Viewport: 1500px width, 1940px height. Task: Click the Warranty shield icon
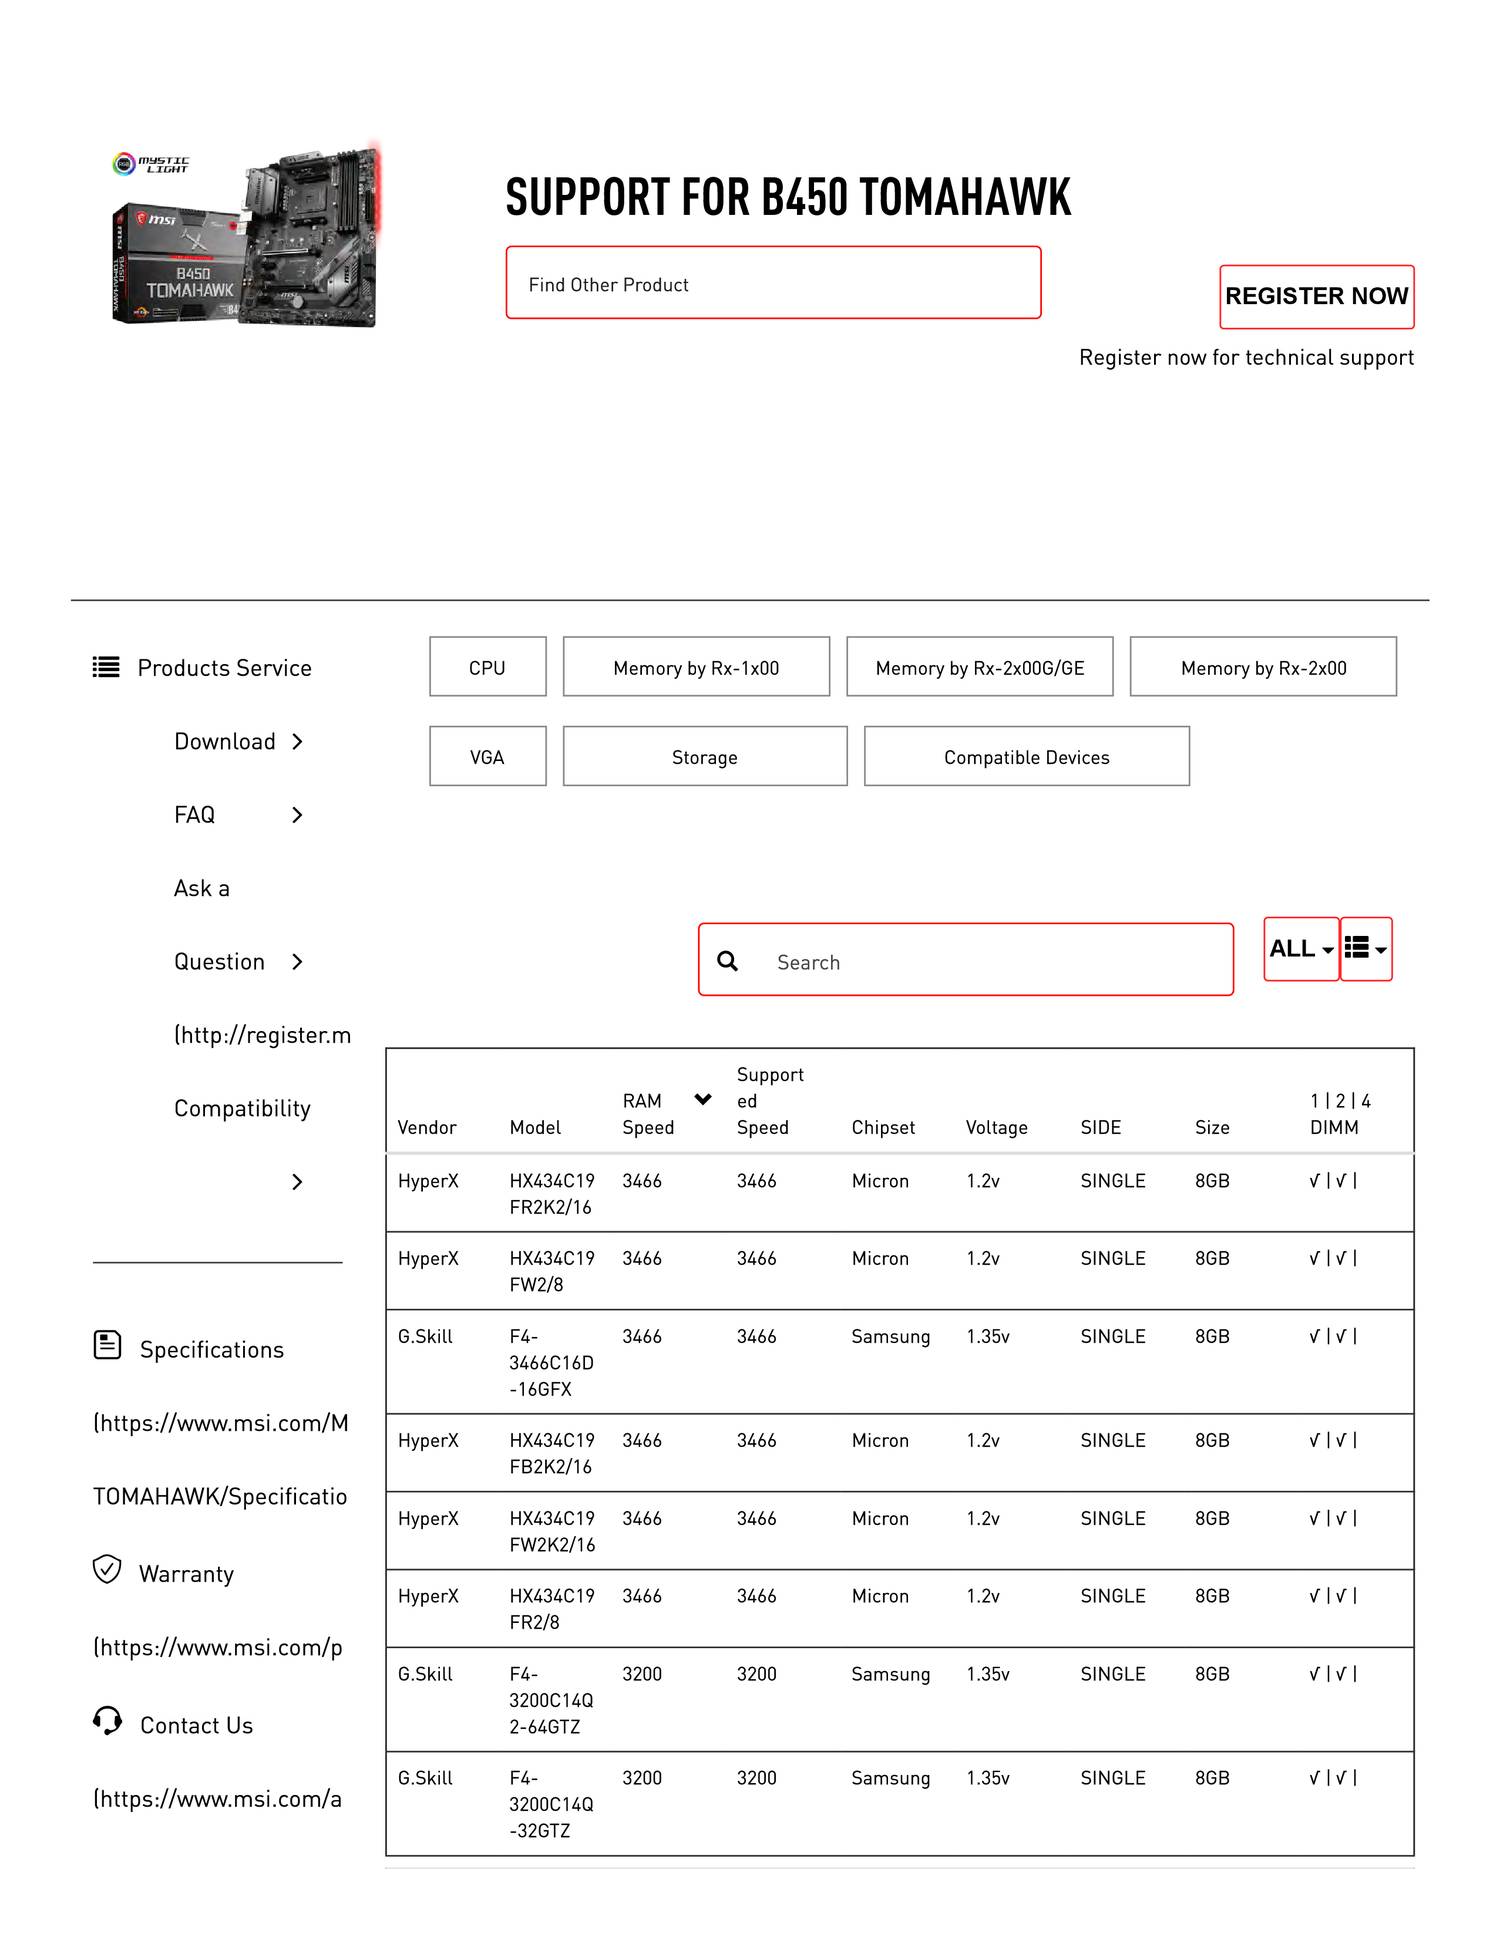[x=107, y=1570]
